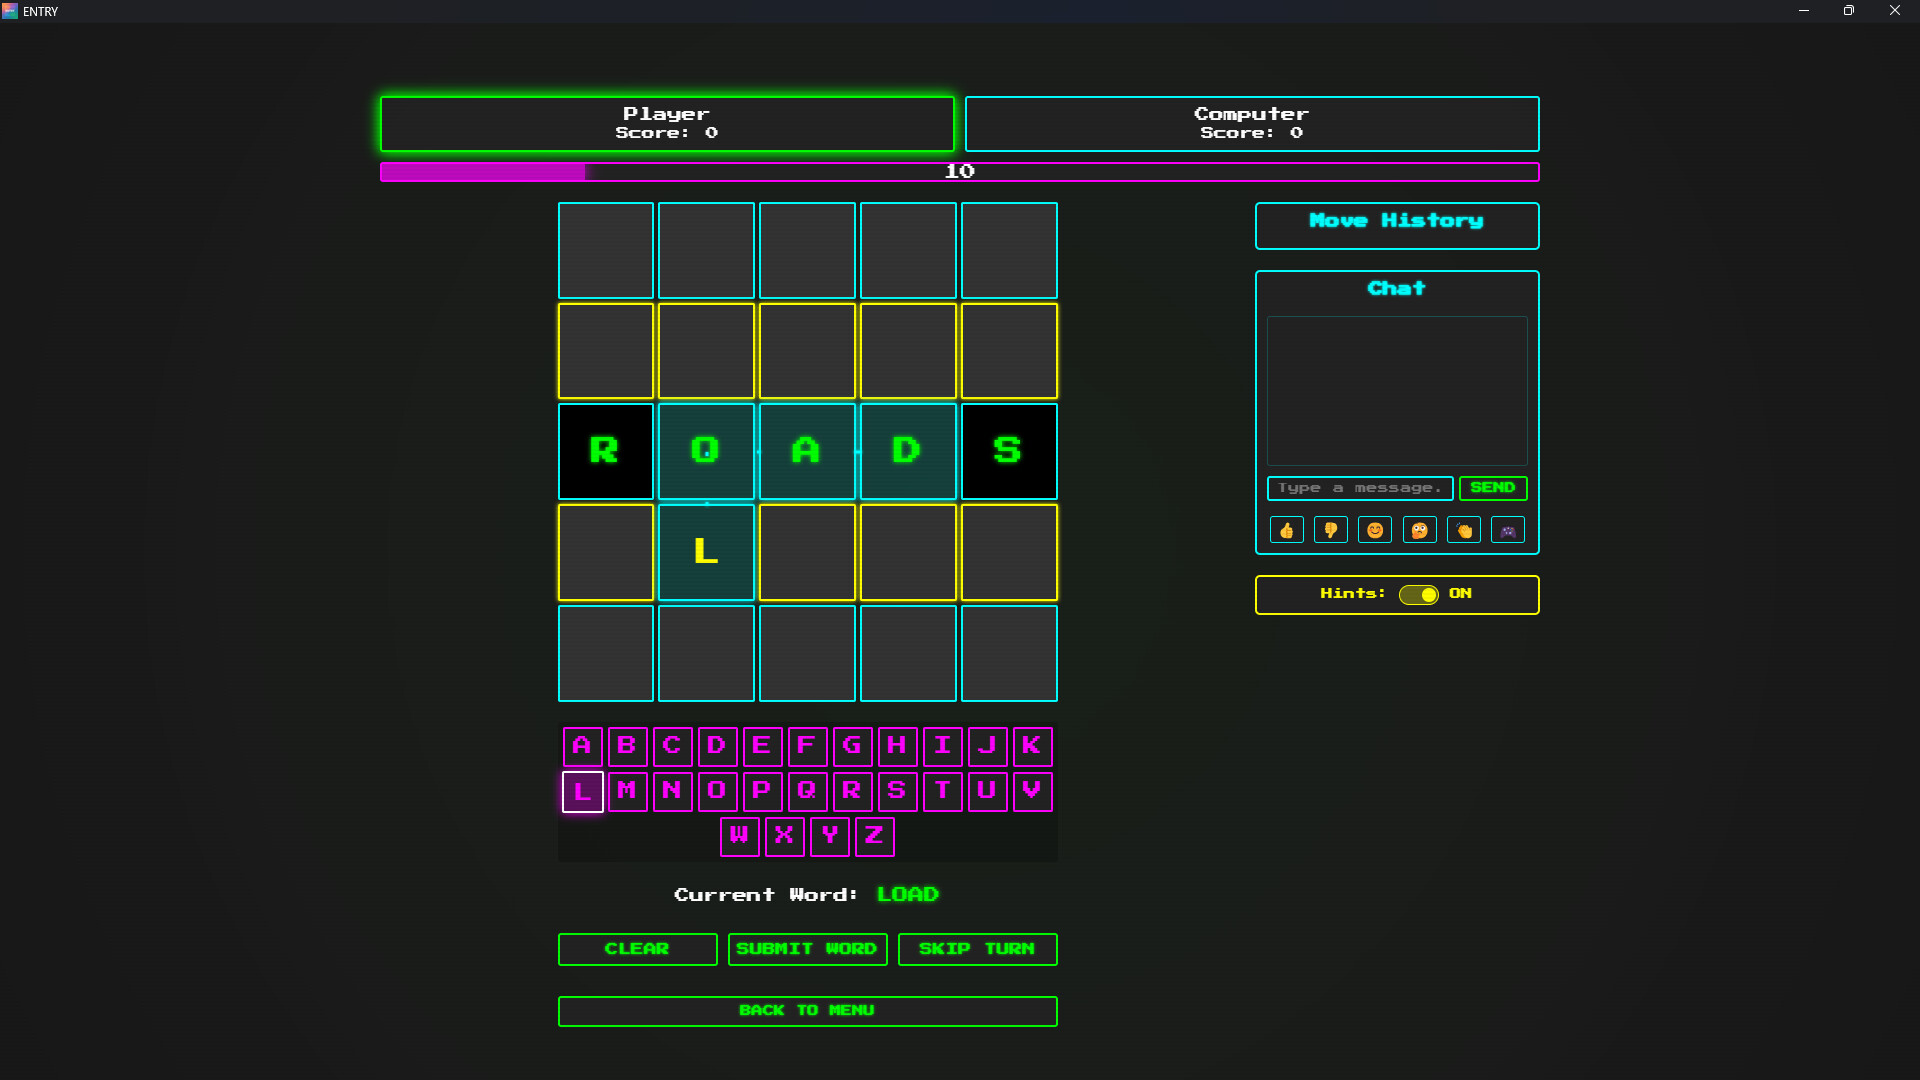1920x1080 pixels.
Task: Tap the letter Z key
Action: point(875,837)
